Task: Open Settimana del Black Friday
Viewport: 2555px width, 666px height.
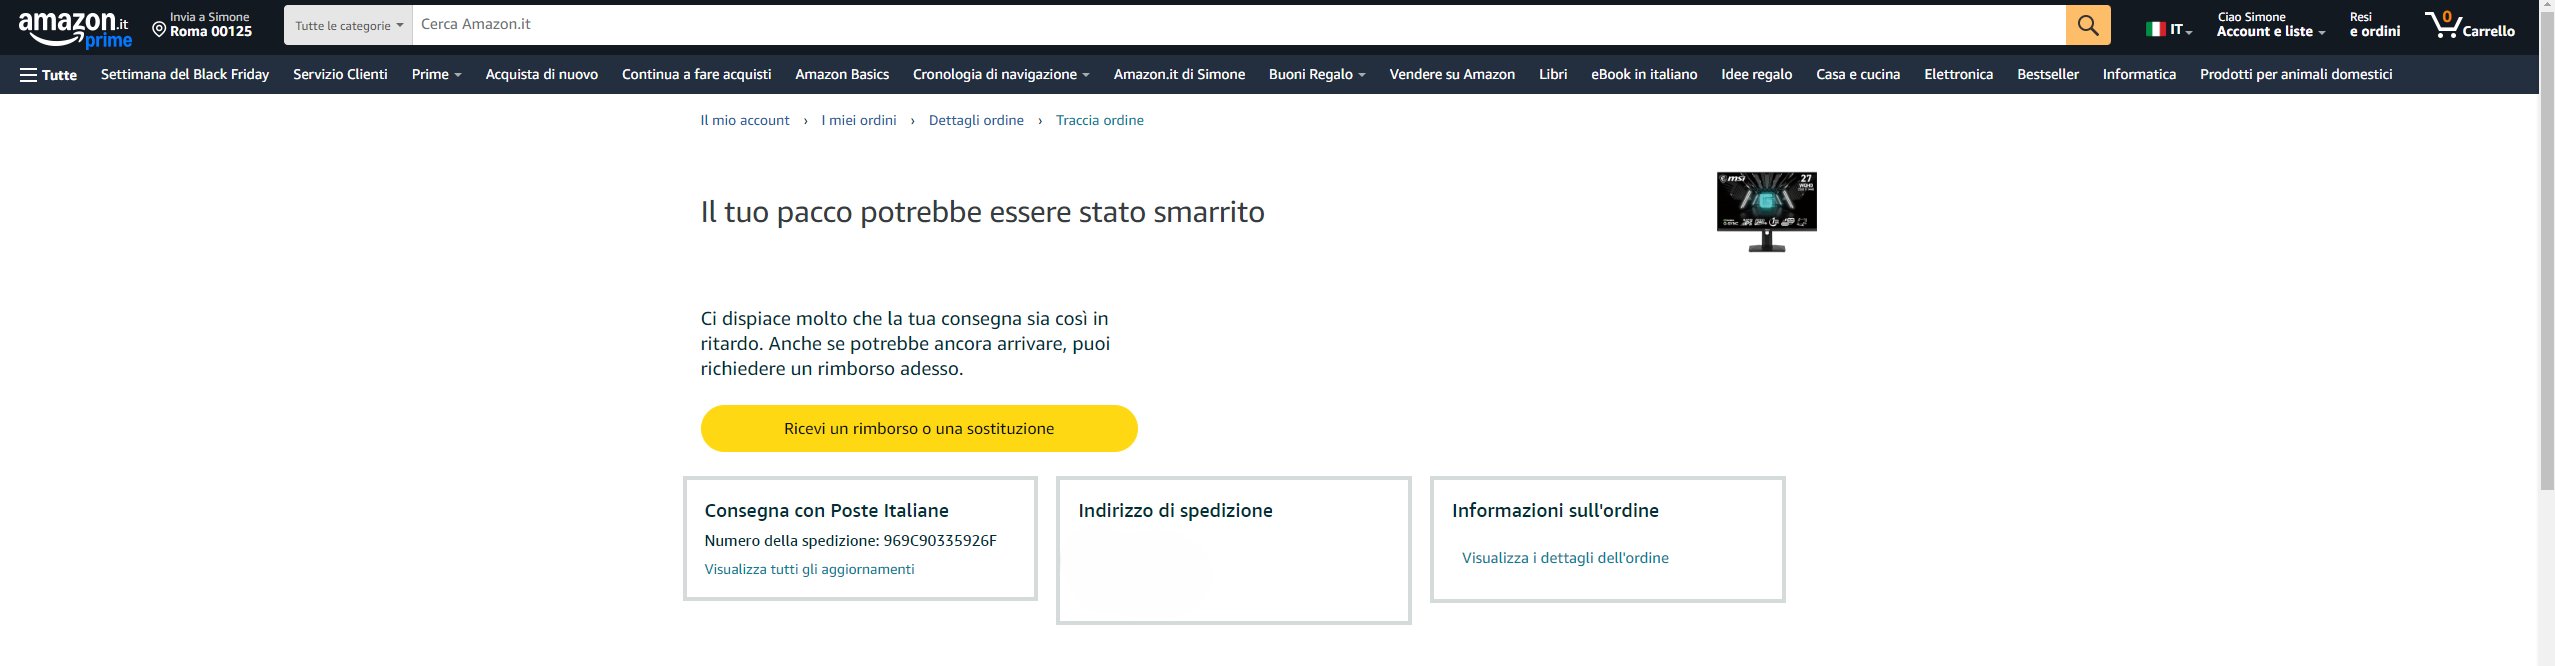Action: (185, 74)
